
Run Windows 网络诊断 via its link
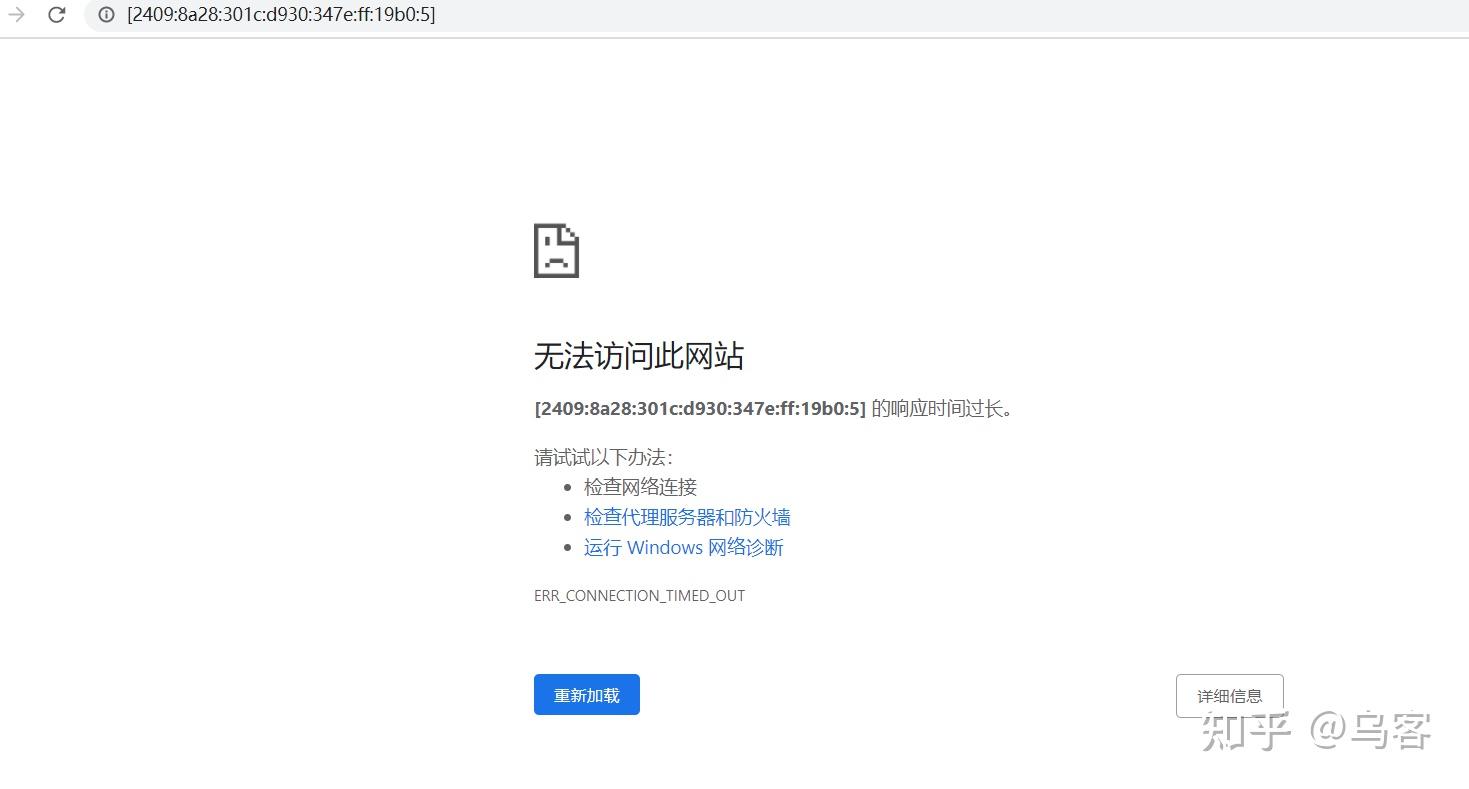(683, 547)
